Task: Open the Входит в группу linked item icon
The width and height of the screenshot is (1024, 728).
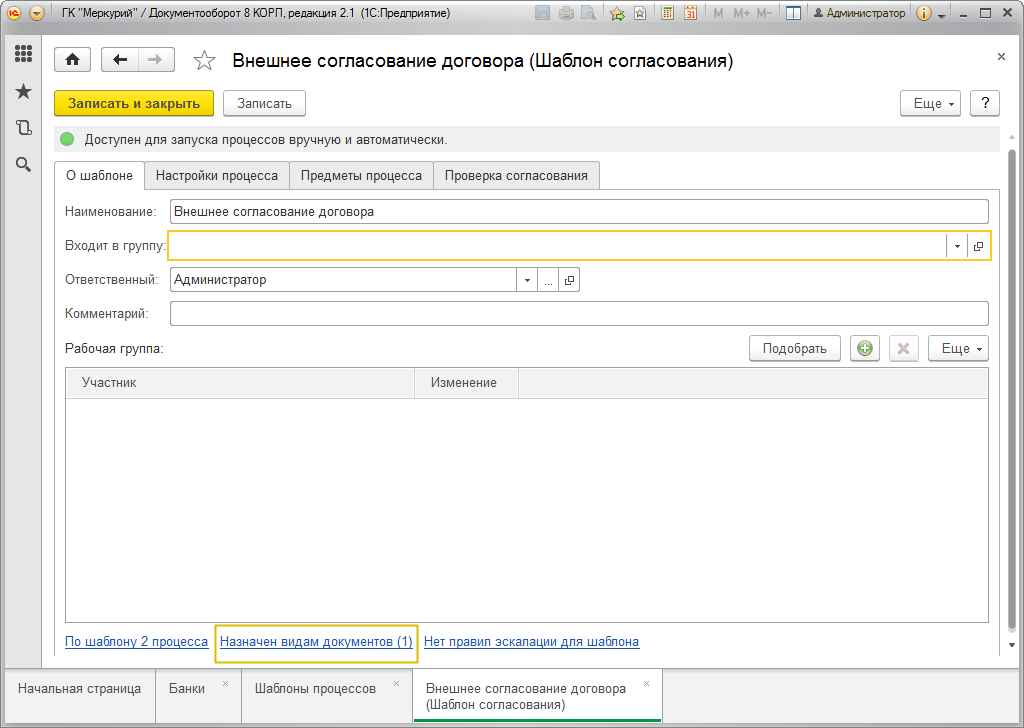Action: (x=978, y=246)
